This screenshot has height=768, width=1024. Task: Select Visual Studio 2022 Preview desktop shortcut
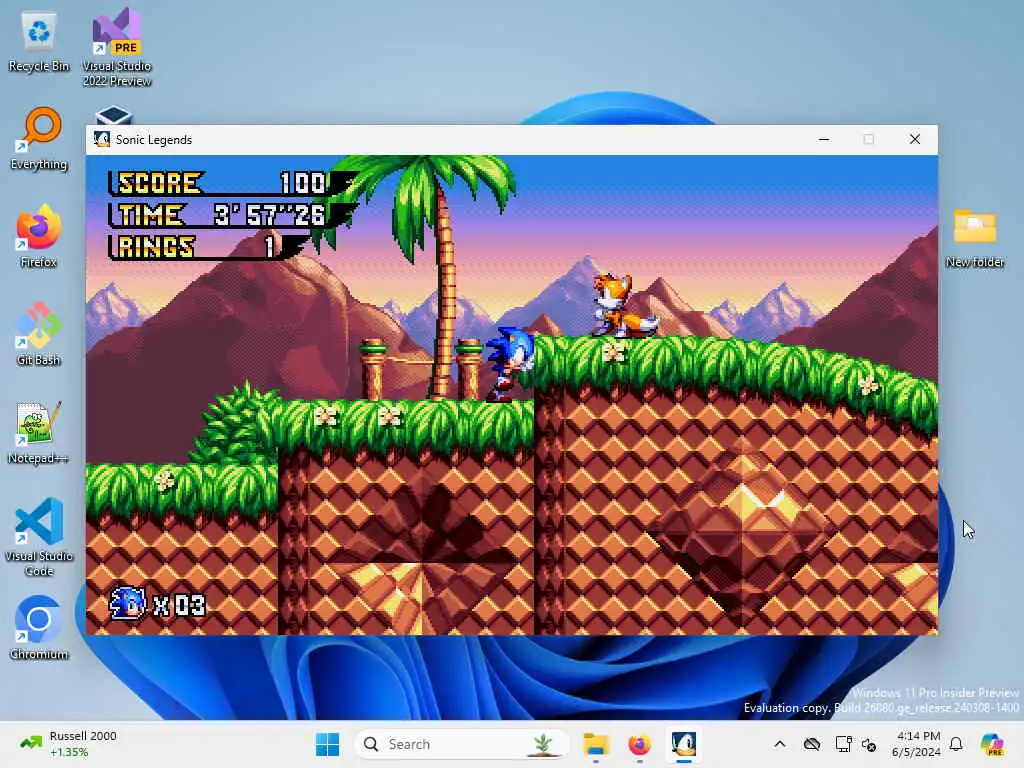coord(117,47)
